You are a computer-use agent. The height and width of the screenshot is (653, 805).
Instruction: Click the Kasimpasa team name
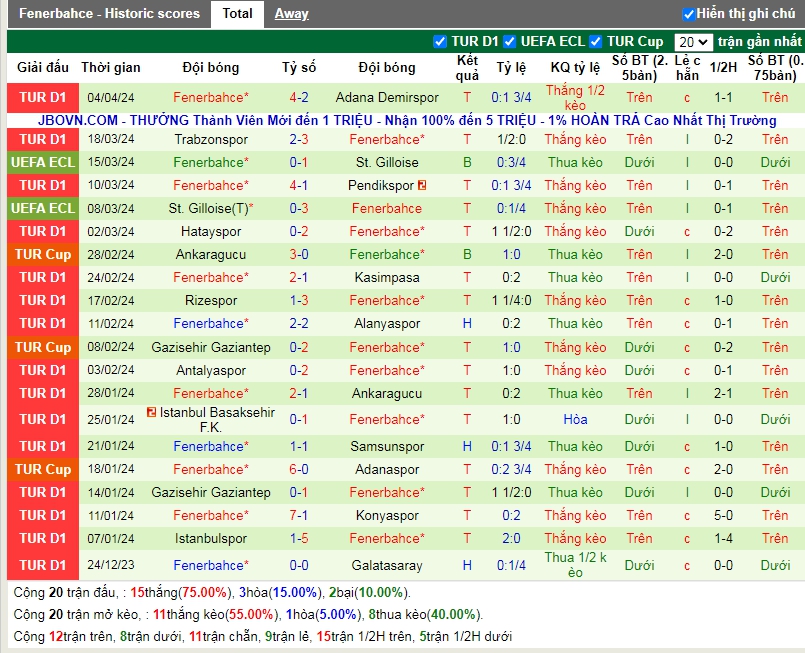pos(386,277)
